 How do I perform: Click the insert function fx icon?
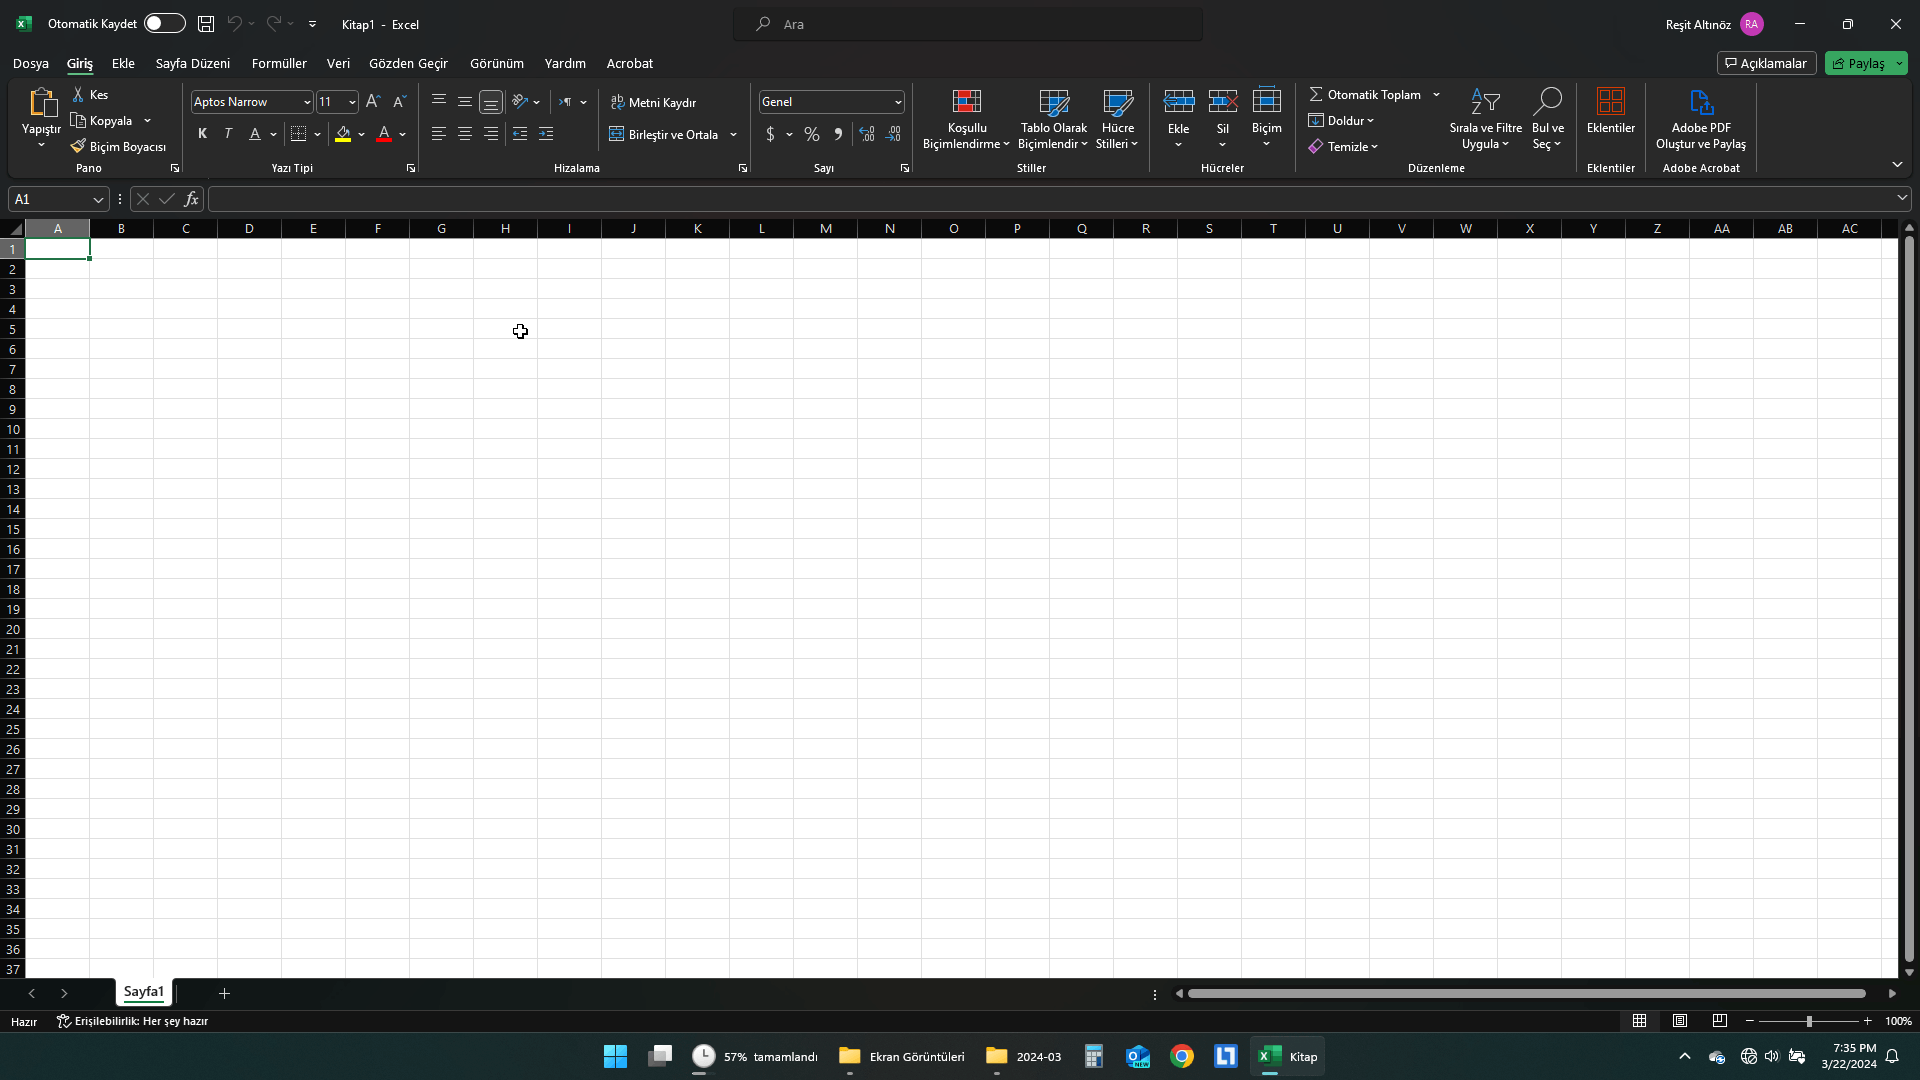click(191, 199)
